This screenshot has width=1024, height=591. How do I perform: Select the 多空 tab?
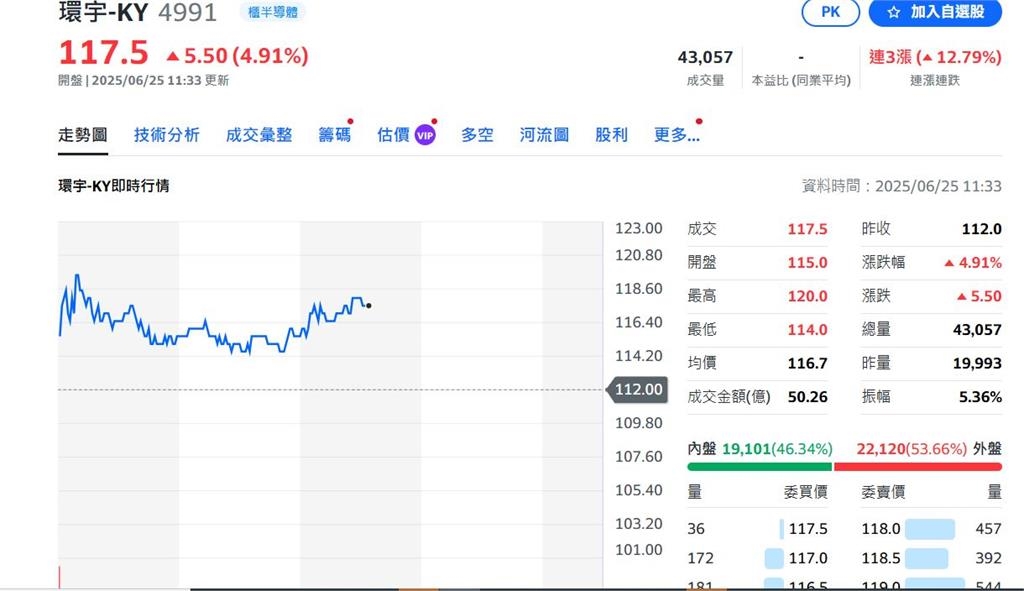pyautogui.click(x=477, y=134)
